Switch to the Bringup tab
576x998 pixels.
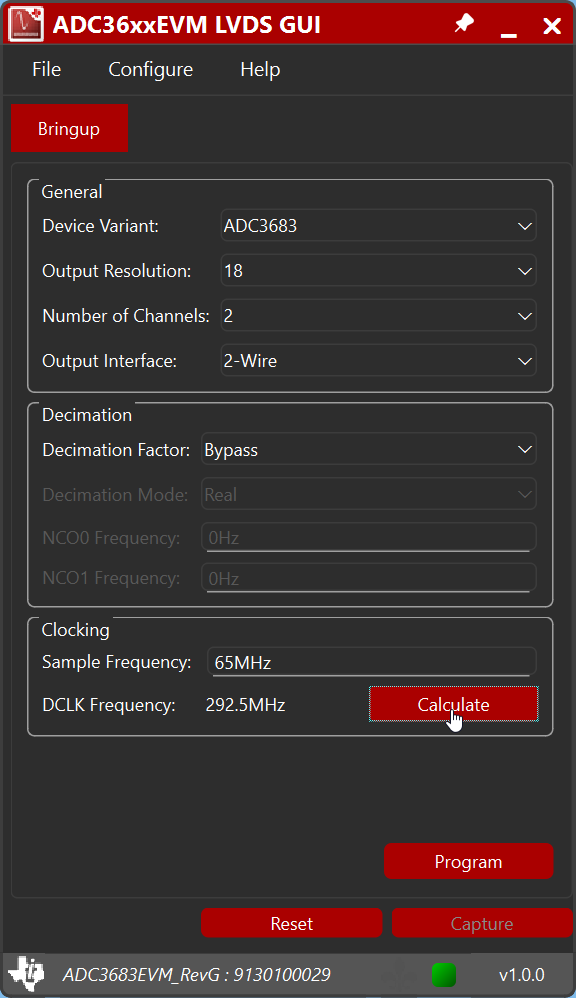[69, 128]
